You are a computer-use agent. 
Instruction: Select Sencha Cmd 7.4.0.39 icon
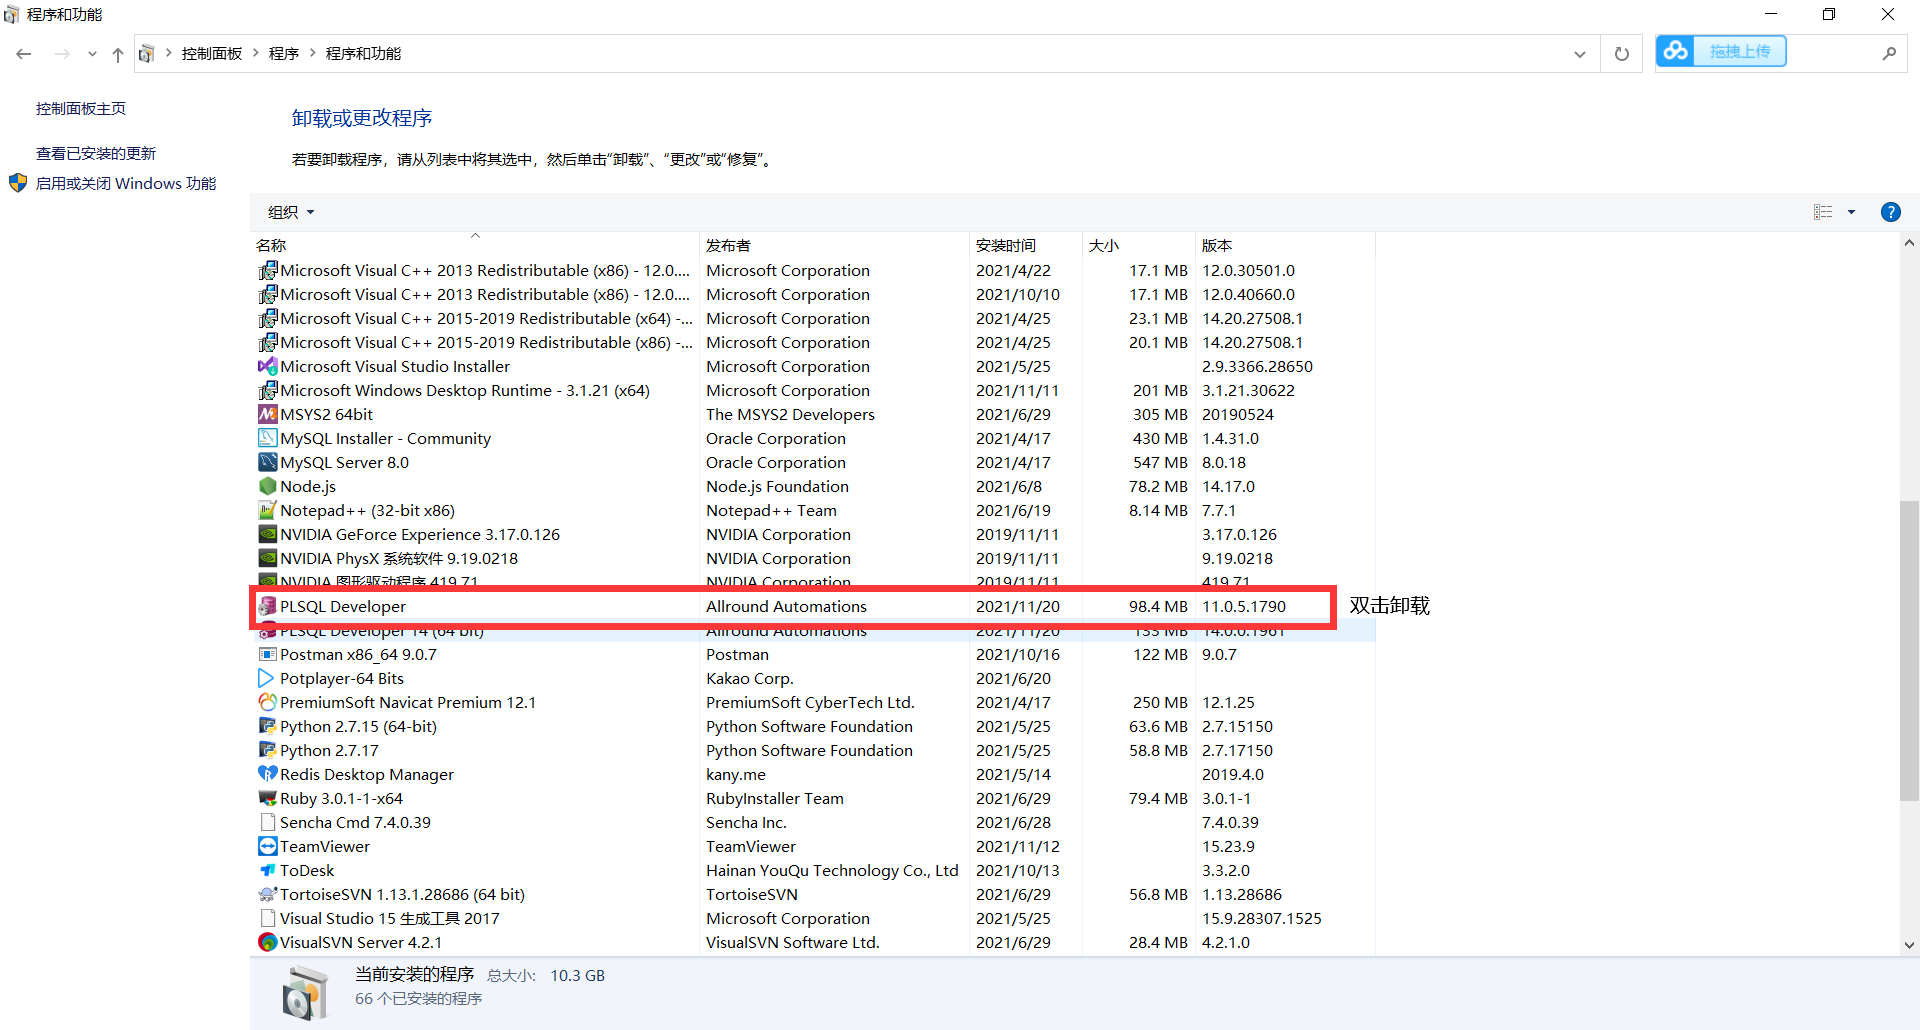point(267,822)
